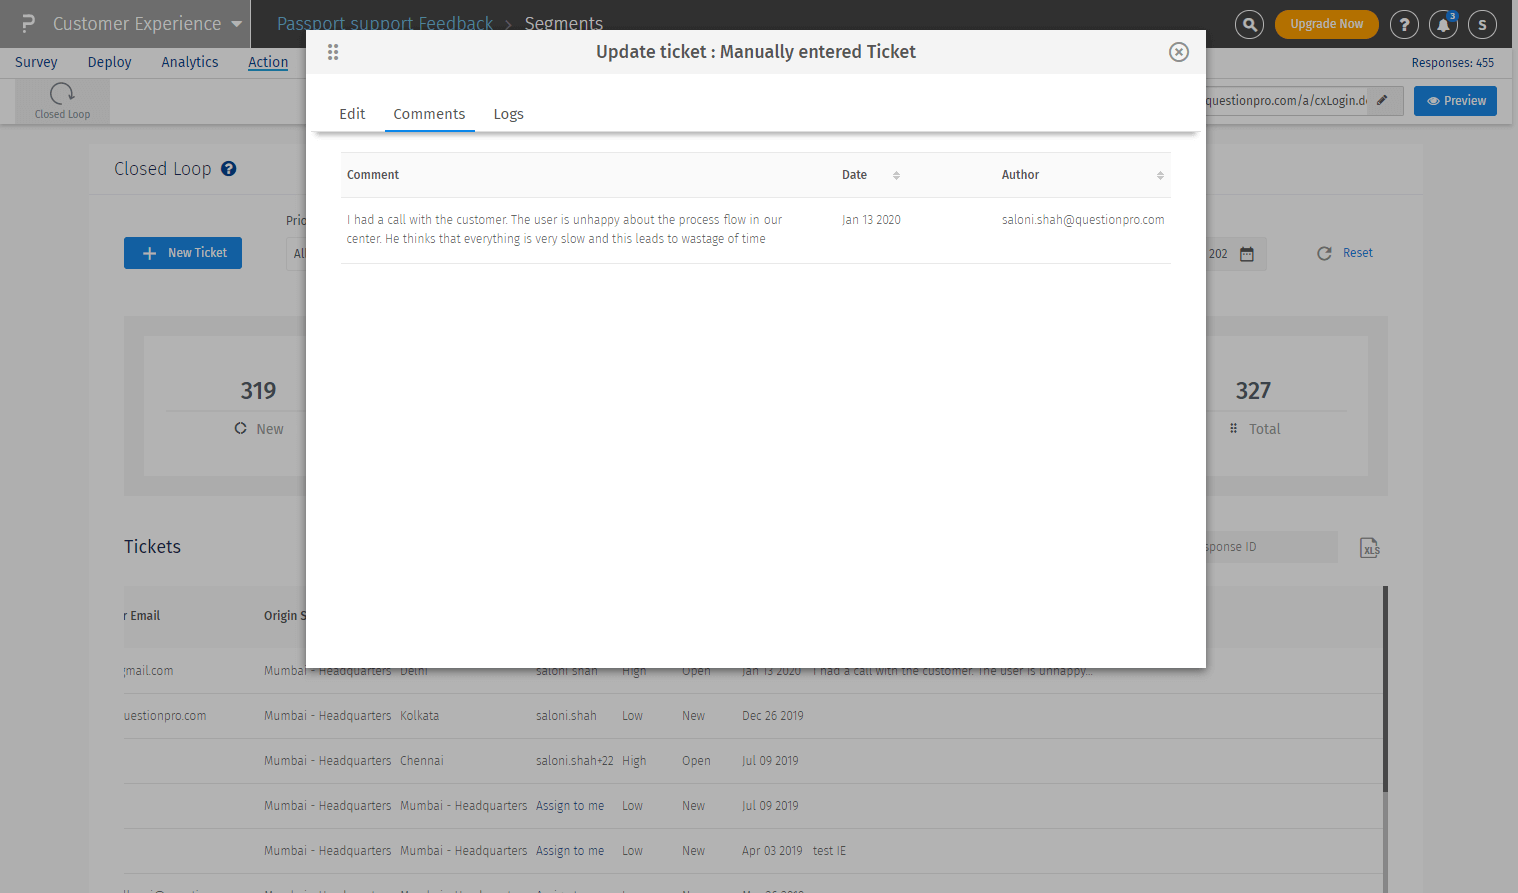Click the 319 New tickets card

[259, 406]
